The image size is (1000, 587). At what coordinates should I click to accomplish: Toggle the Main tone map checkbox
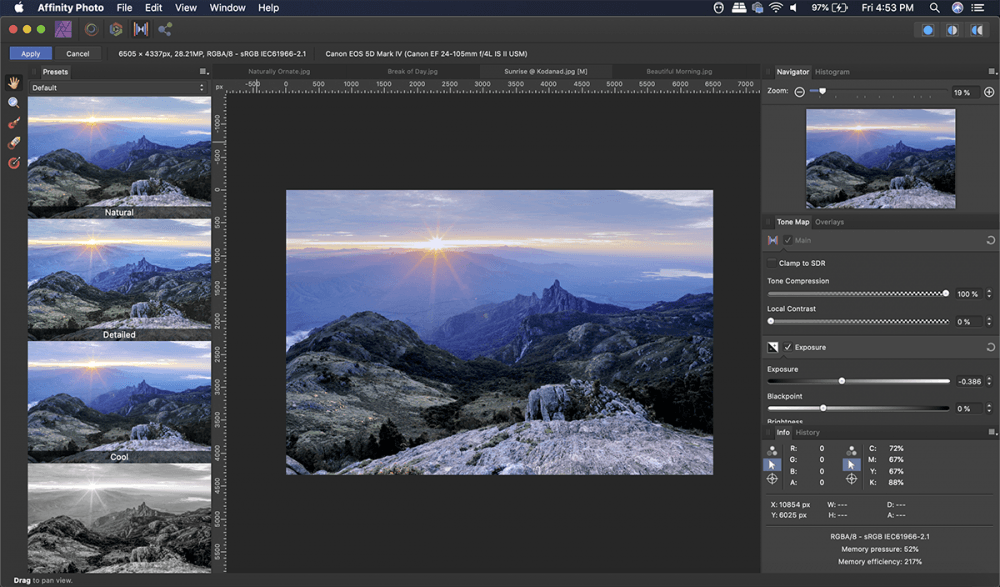pos(788,240)
